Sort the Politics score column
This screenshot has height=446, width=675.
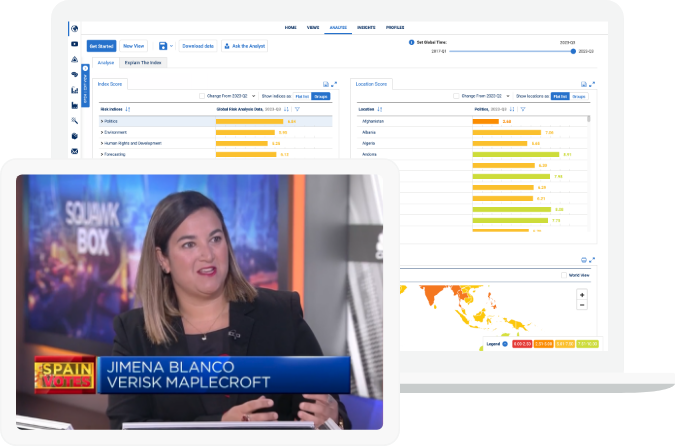[512, 109]
